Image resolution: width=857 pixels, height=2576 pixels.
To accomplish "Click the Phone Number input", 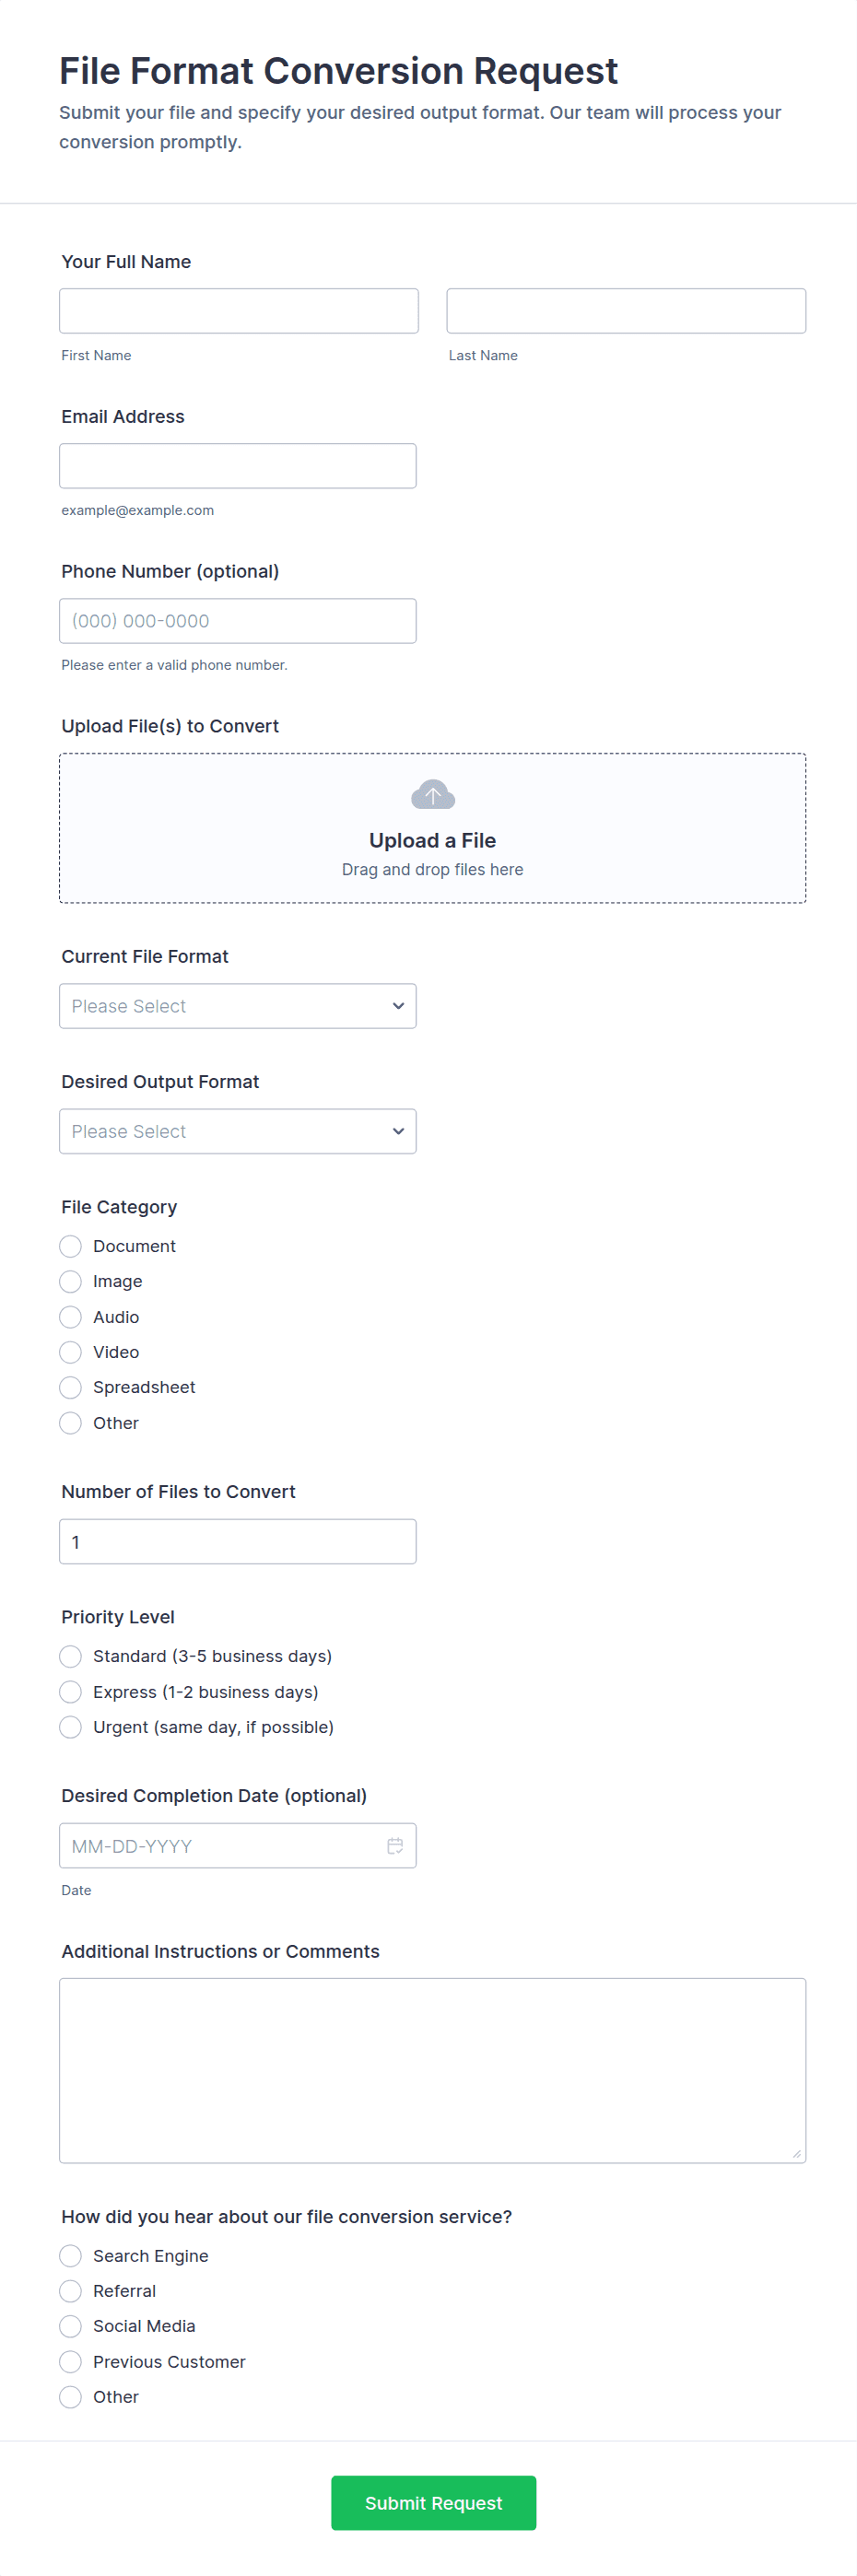I will (x=237, y=621).
